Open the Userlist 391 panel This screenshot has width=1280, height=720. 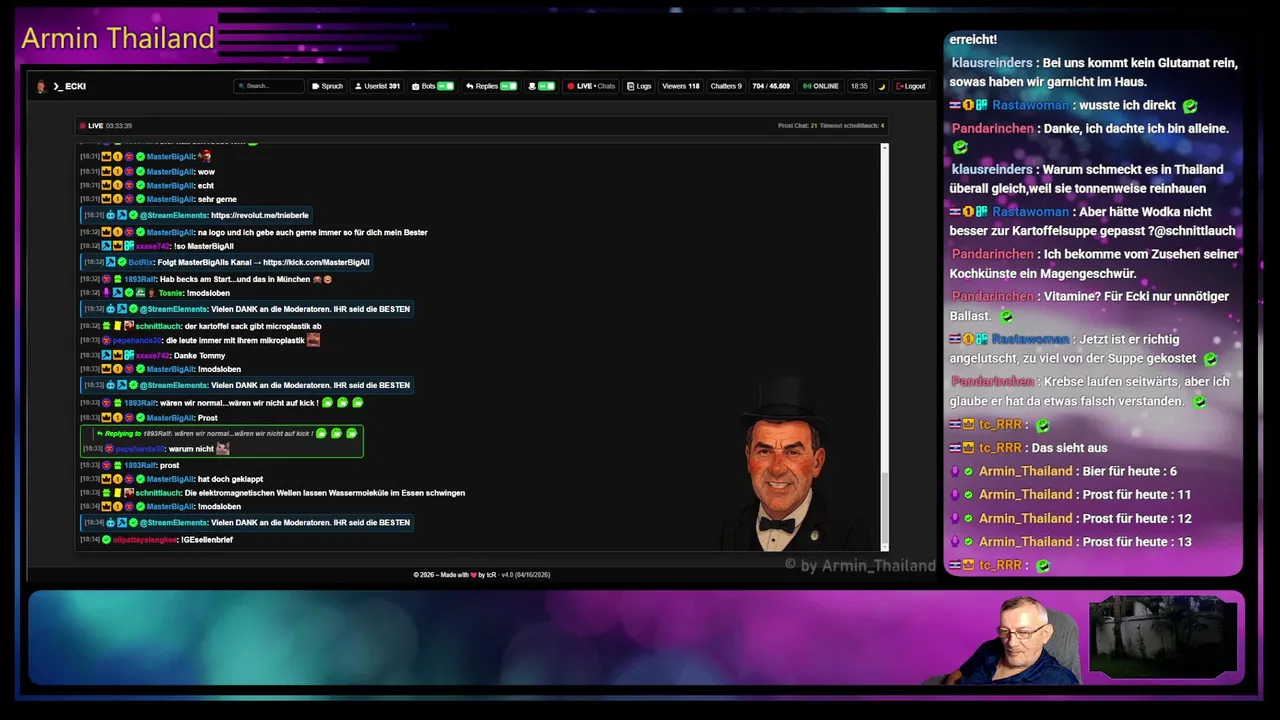point(378,86)
